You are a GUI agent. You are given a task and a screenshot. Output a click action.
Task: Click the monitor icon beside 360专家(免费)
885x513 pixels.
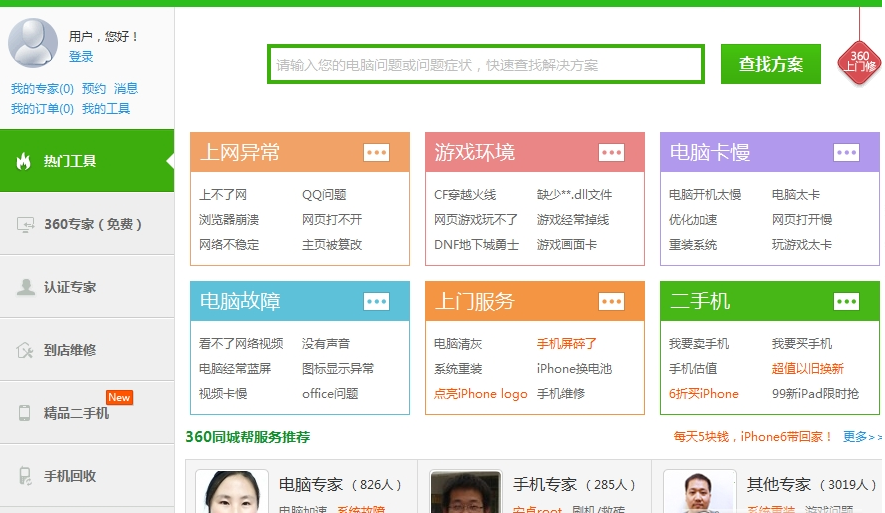(x=25, y=224)
